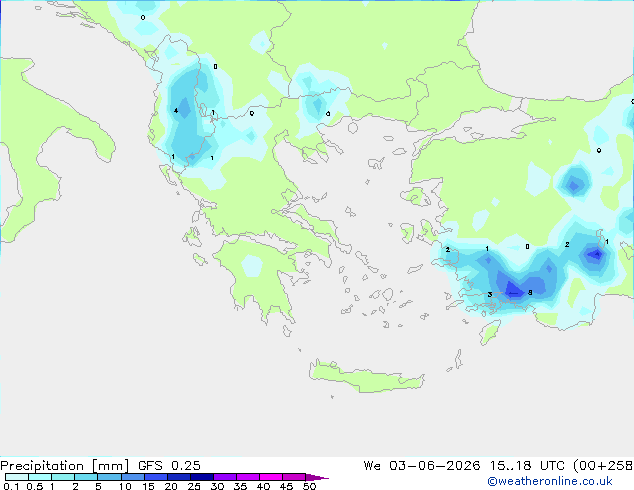
Task: Click the '(00+258' forecast offset text
Action: pyautogui.click(x=603, y=466)
